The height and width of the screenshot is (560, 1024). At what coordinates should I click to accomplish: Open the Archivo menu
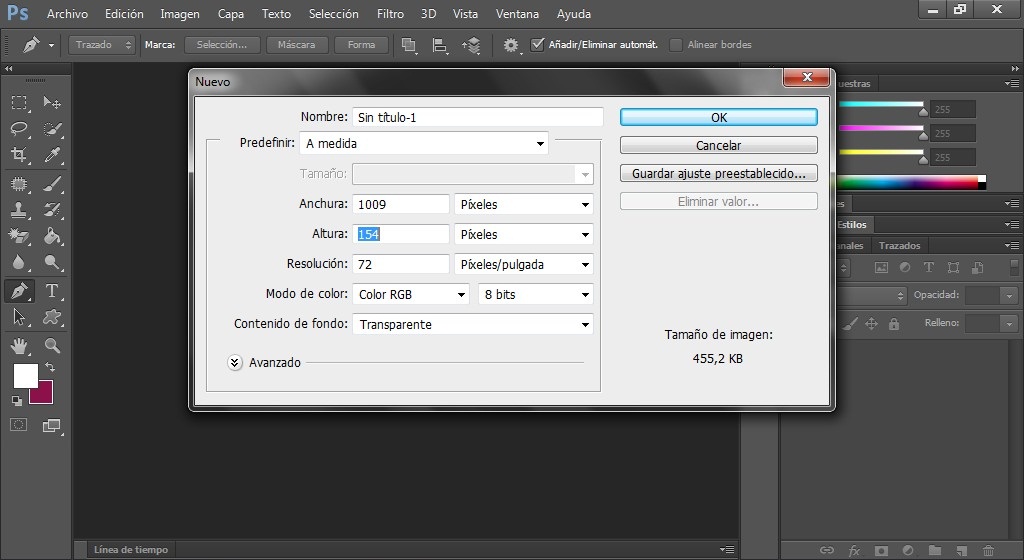[67, 14]
